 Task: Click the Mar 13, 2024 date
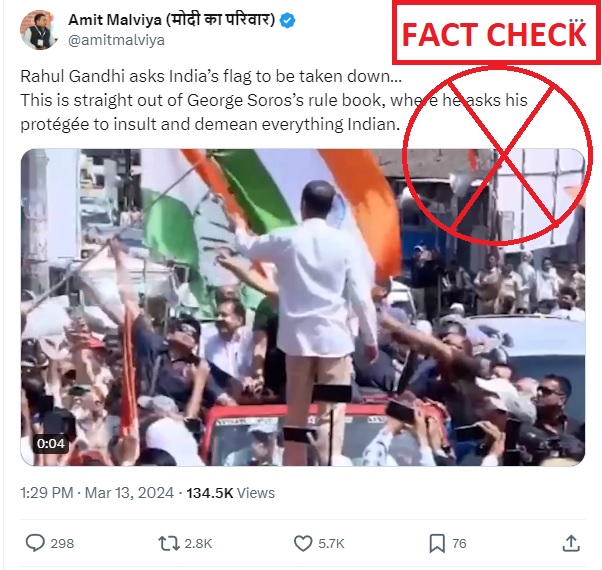(x=129, y=492)
